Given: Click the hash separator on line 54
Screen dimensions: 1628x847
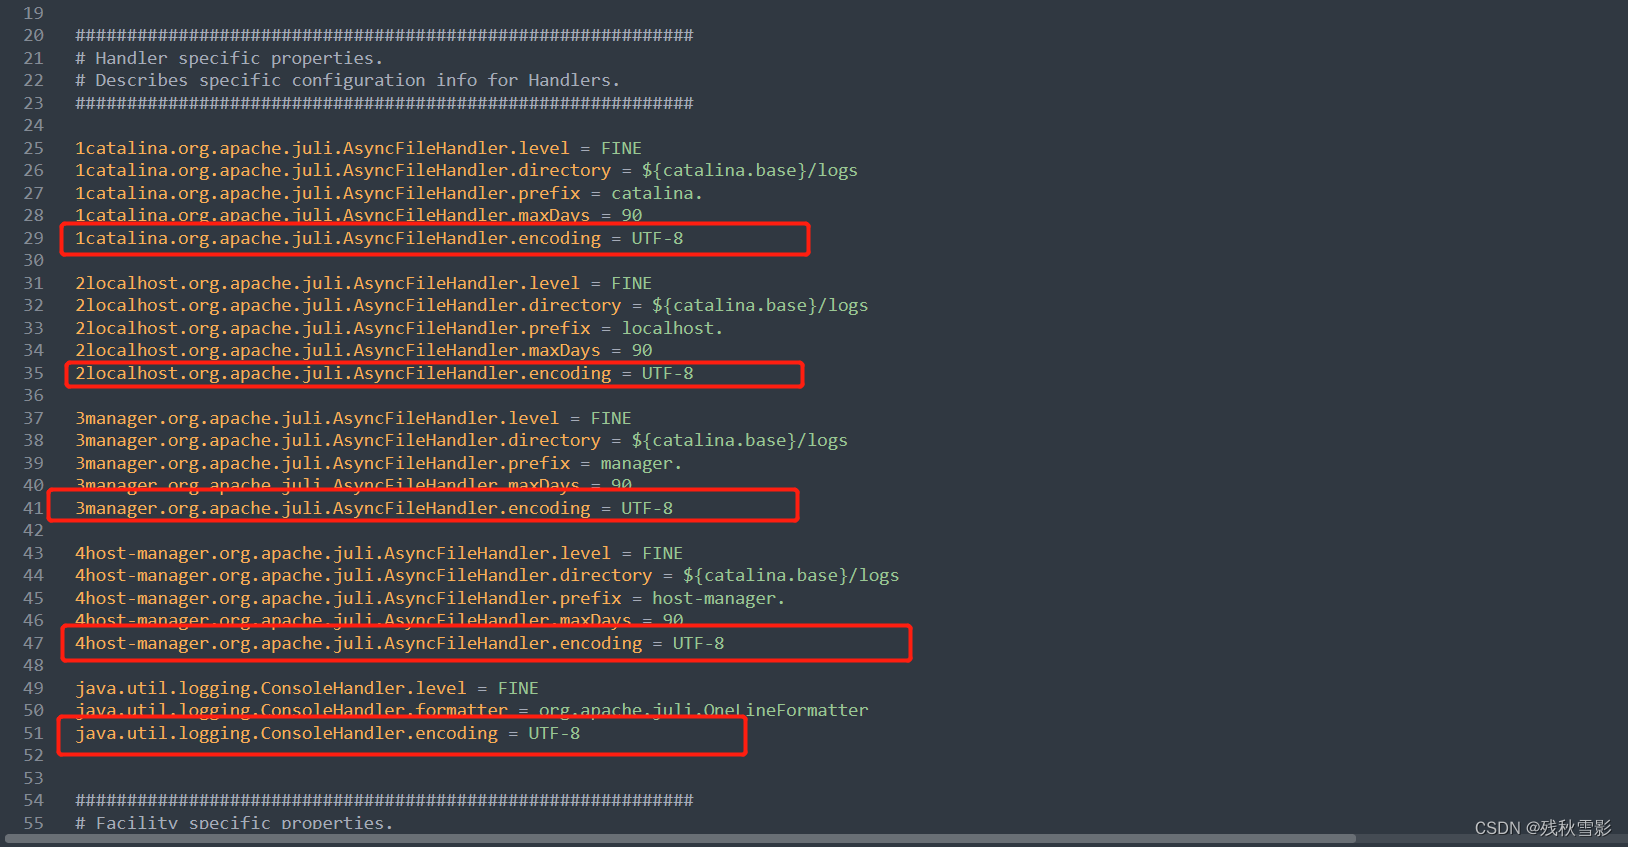Looking at the screenshot, I should (384, 800).
